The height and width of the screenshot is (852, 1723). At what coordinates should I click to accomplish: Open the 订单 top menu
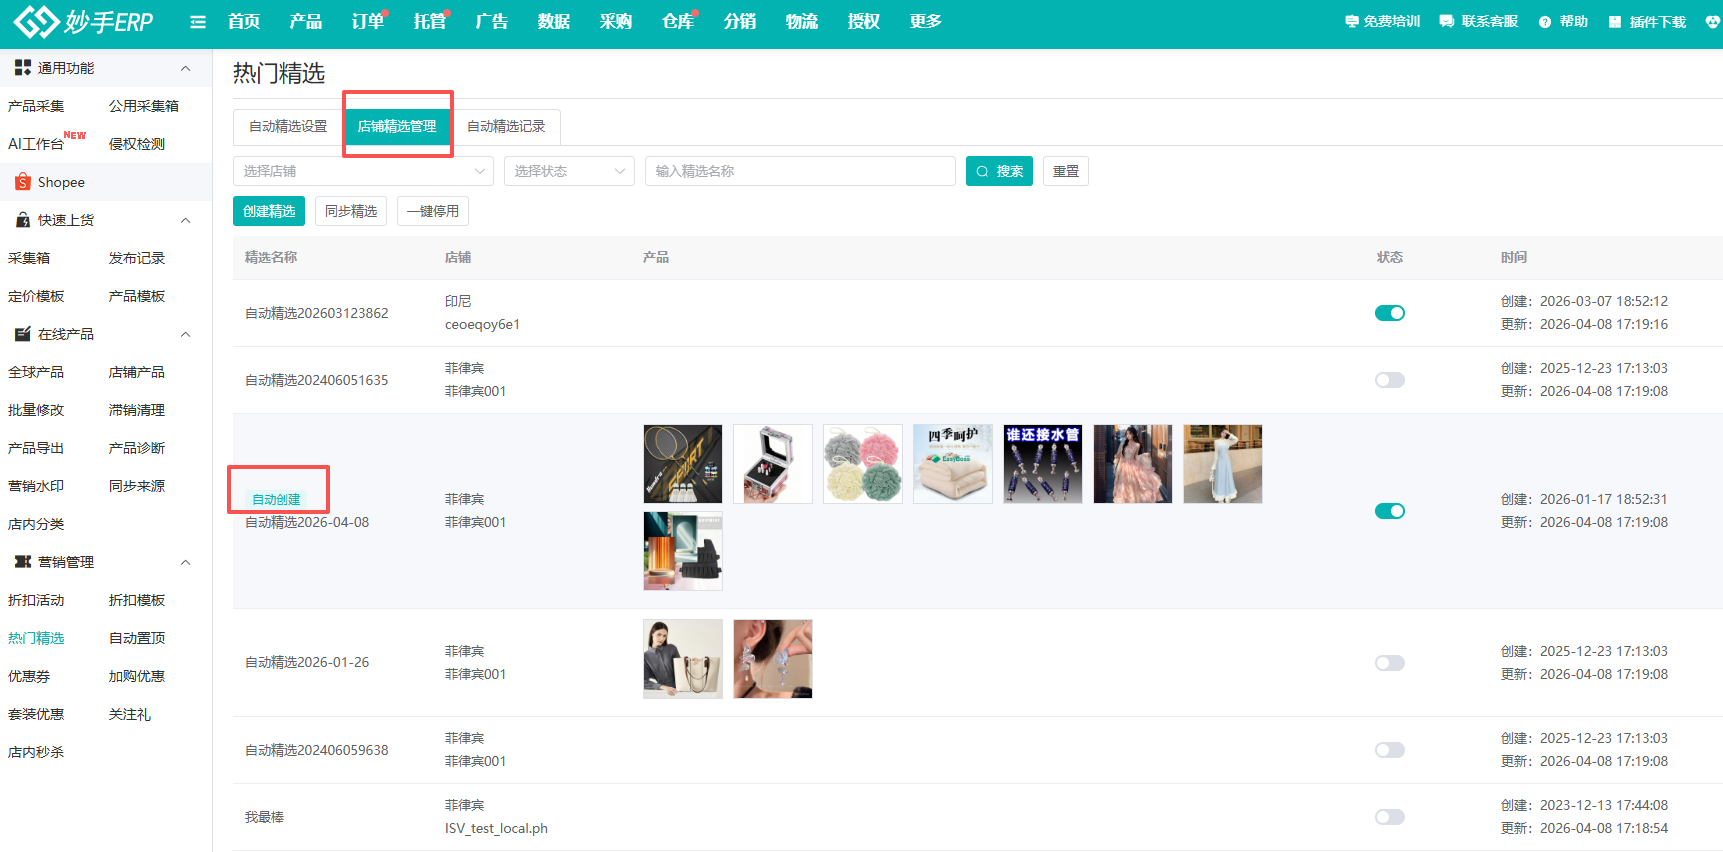[x=368, y=21]
